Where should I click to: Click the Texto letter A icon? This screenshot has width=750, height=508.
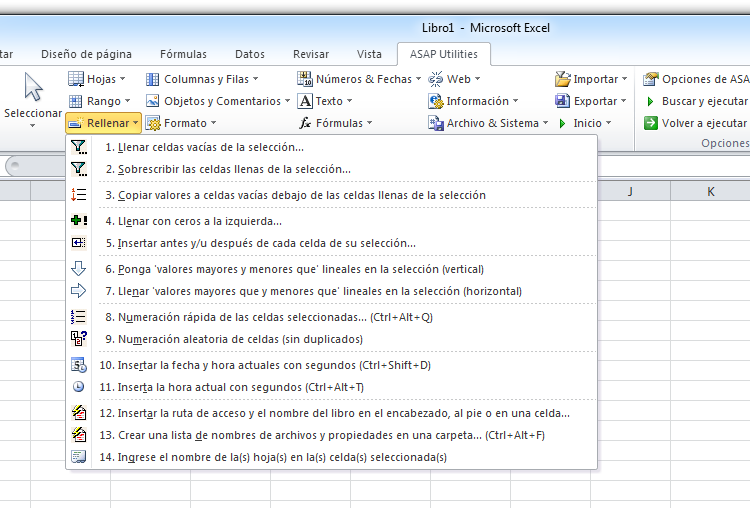(305, 101)
